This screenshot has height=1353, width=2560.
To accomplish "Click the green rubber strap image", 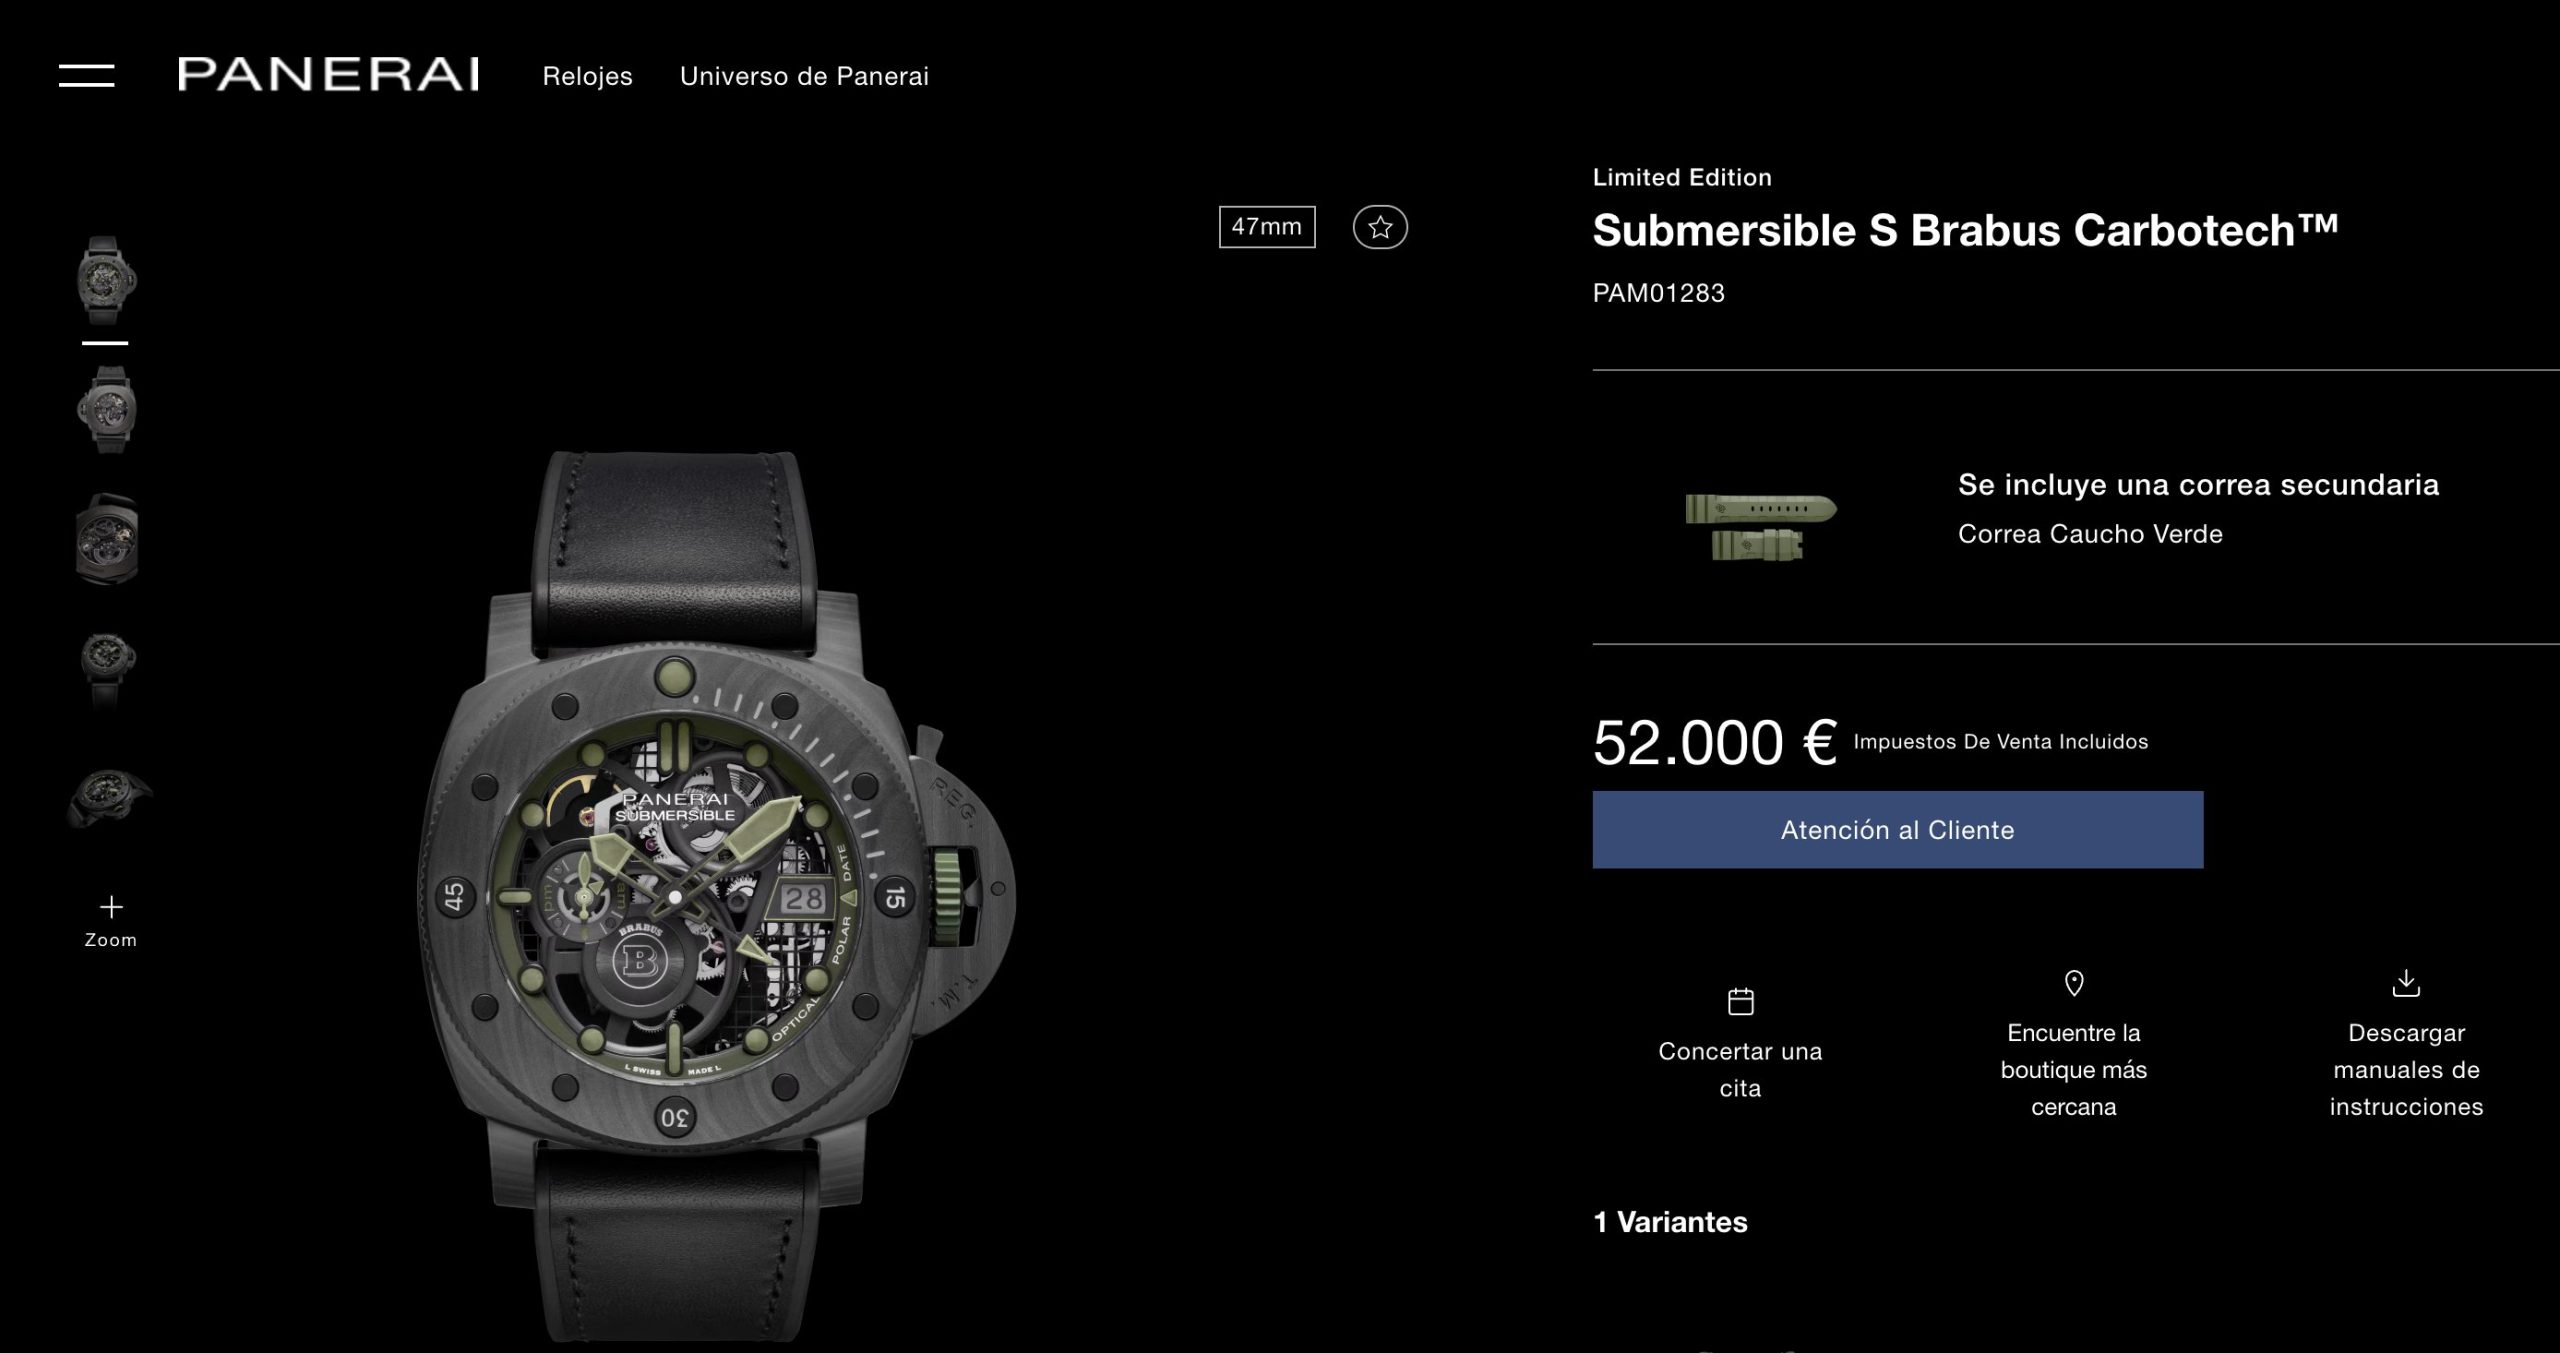I will point(1760,526).
